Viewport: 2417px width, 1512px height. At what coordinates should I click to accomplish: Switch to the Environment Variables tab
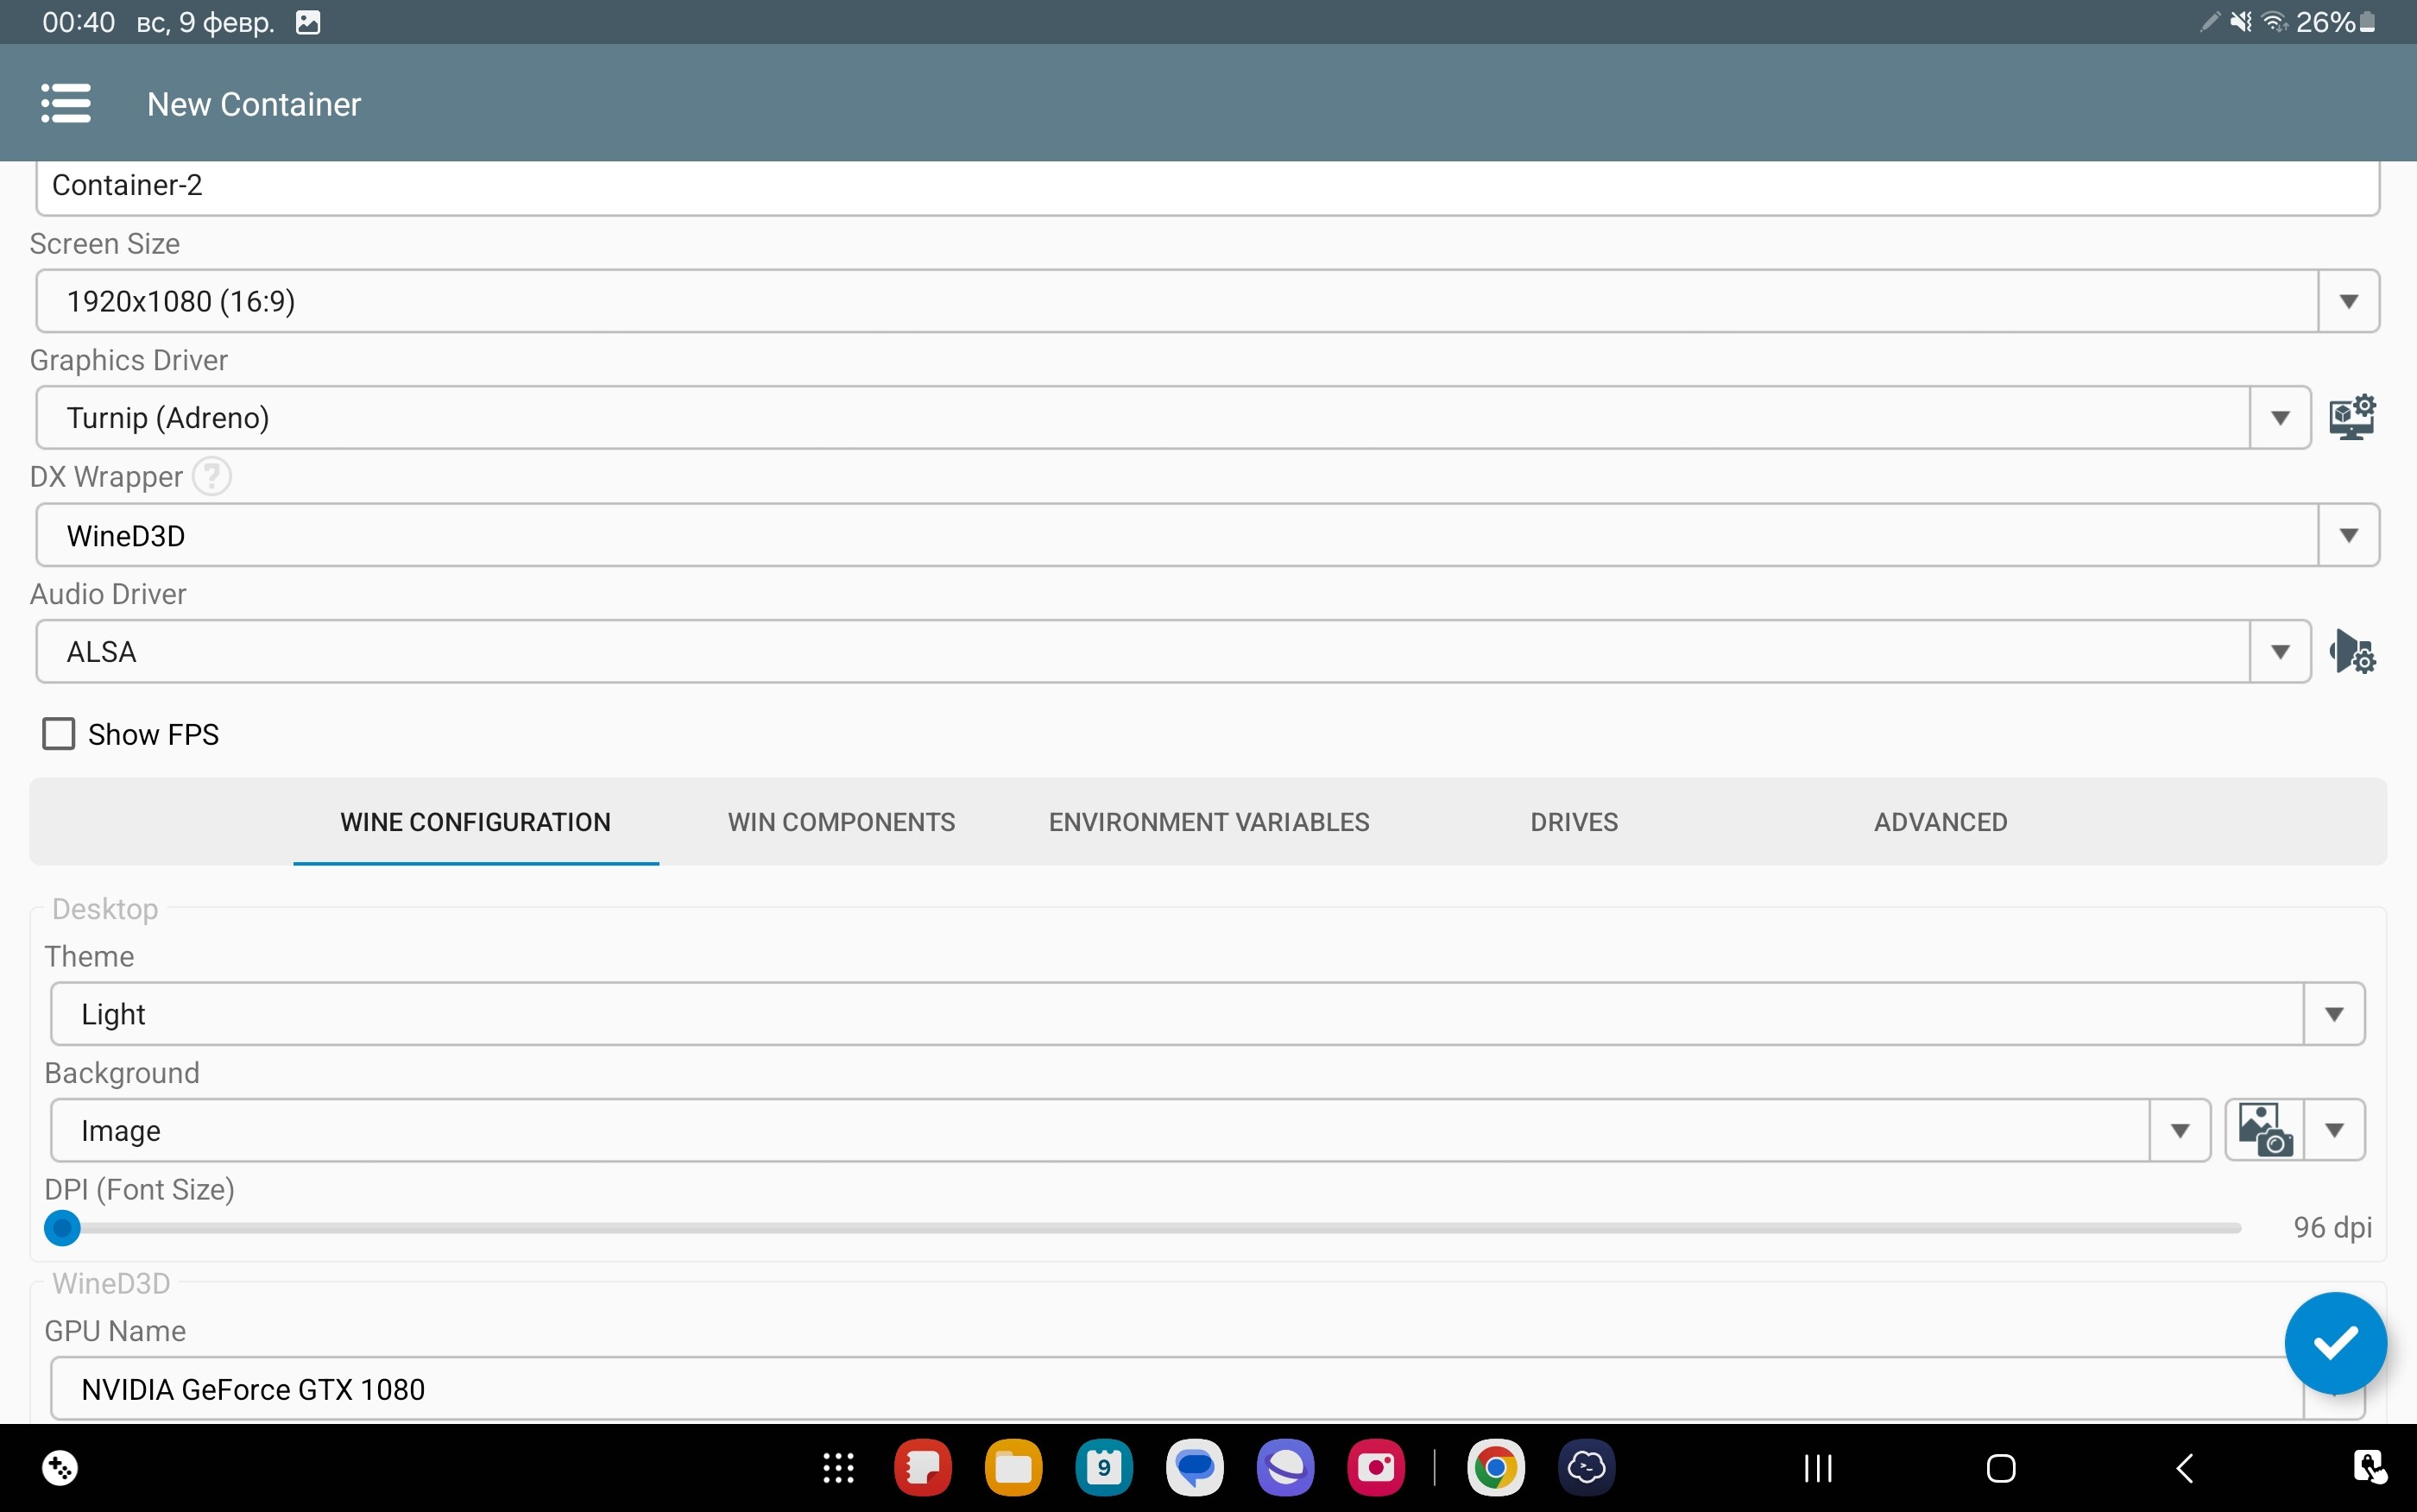tap(1208, 822)
